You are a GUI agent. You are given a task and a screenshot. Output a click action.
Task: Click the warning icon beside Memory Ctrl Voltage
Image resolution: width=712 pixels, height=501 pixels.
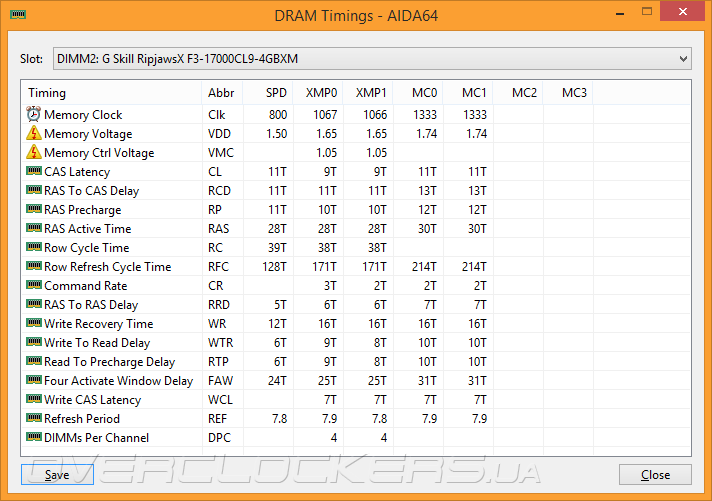click(34, 152)
